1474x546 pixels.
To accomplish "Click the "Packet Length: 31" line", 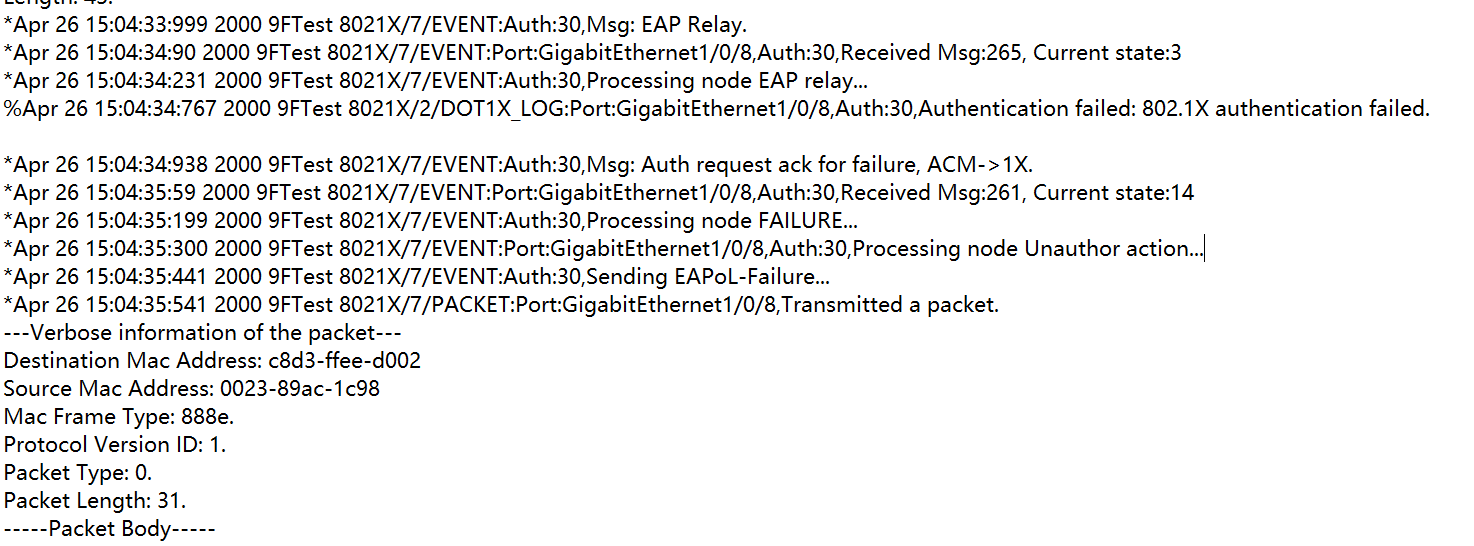I will point(95,501).
